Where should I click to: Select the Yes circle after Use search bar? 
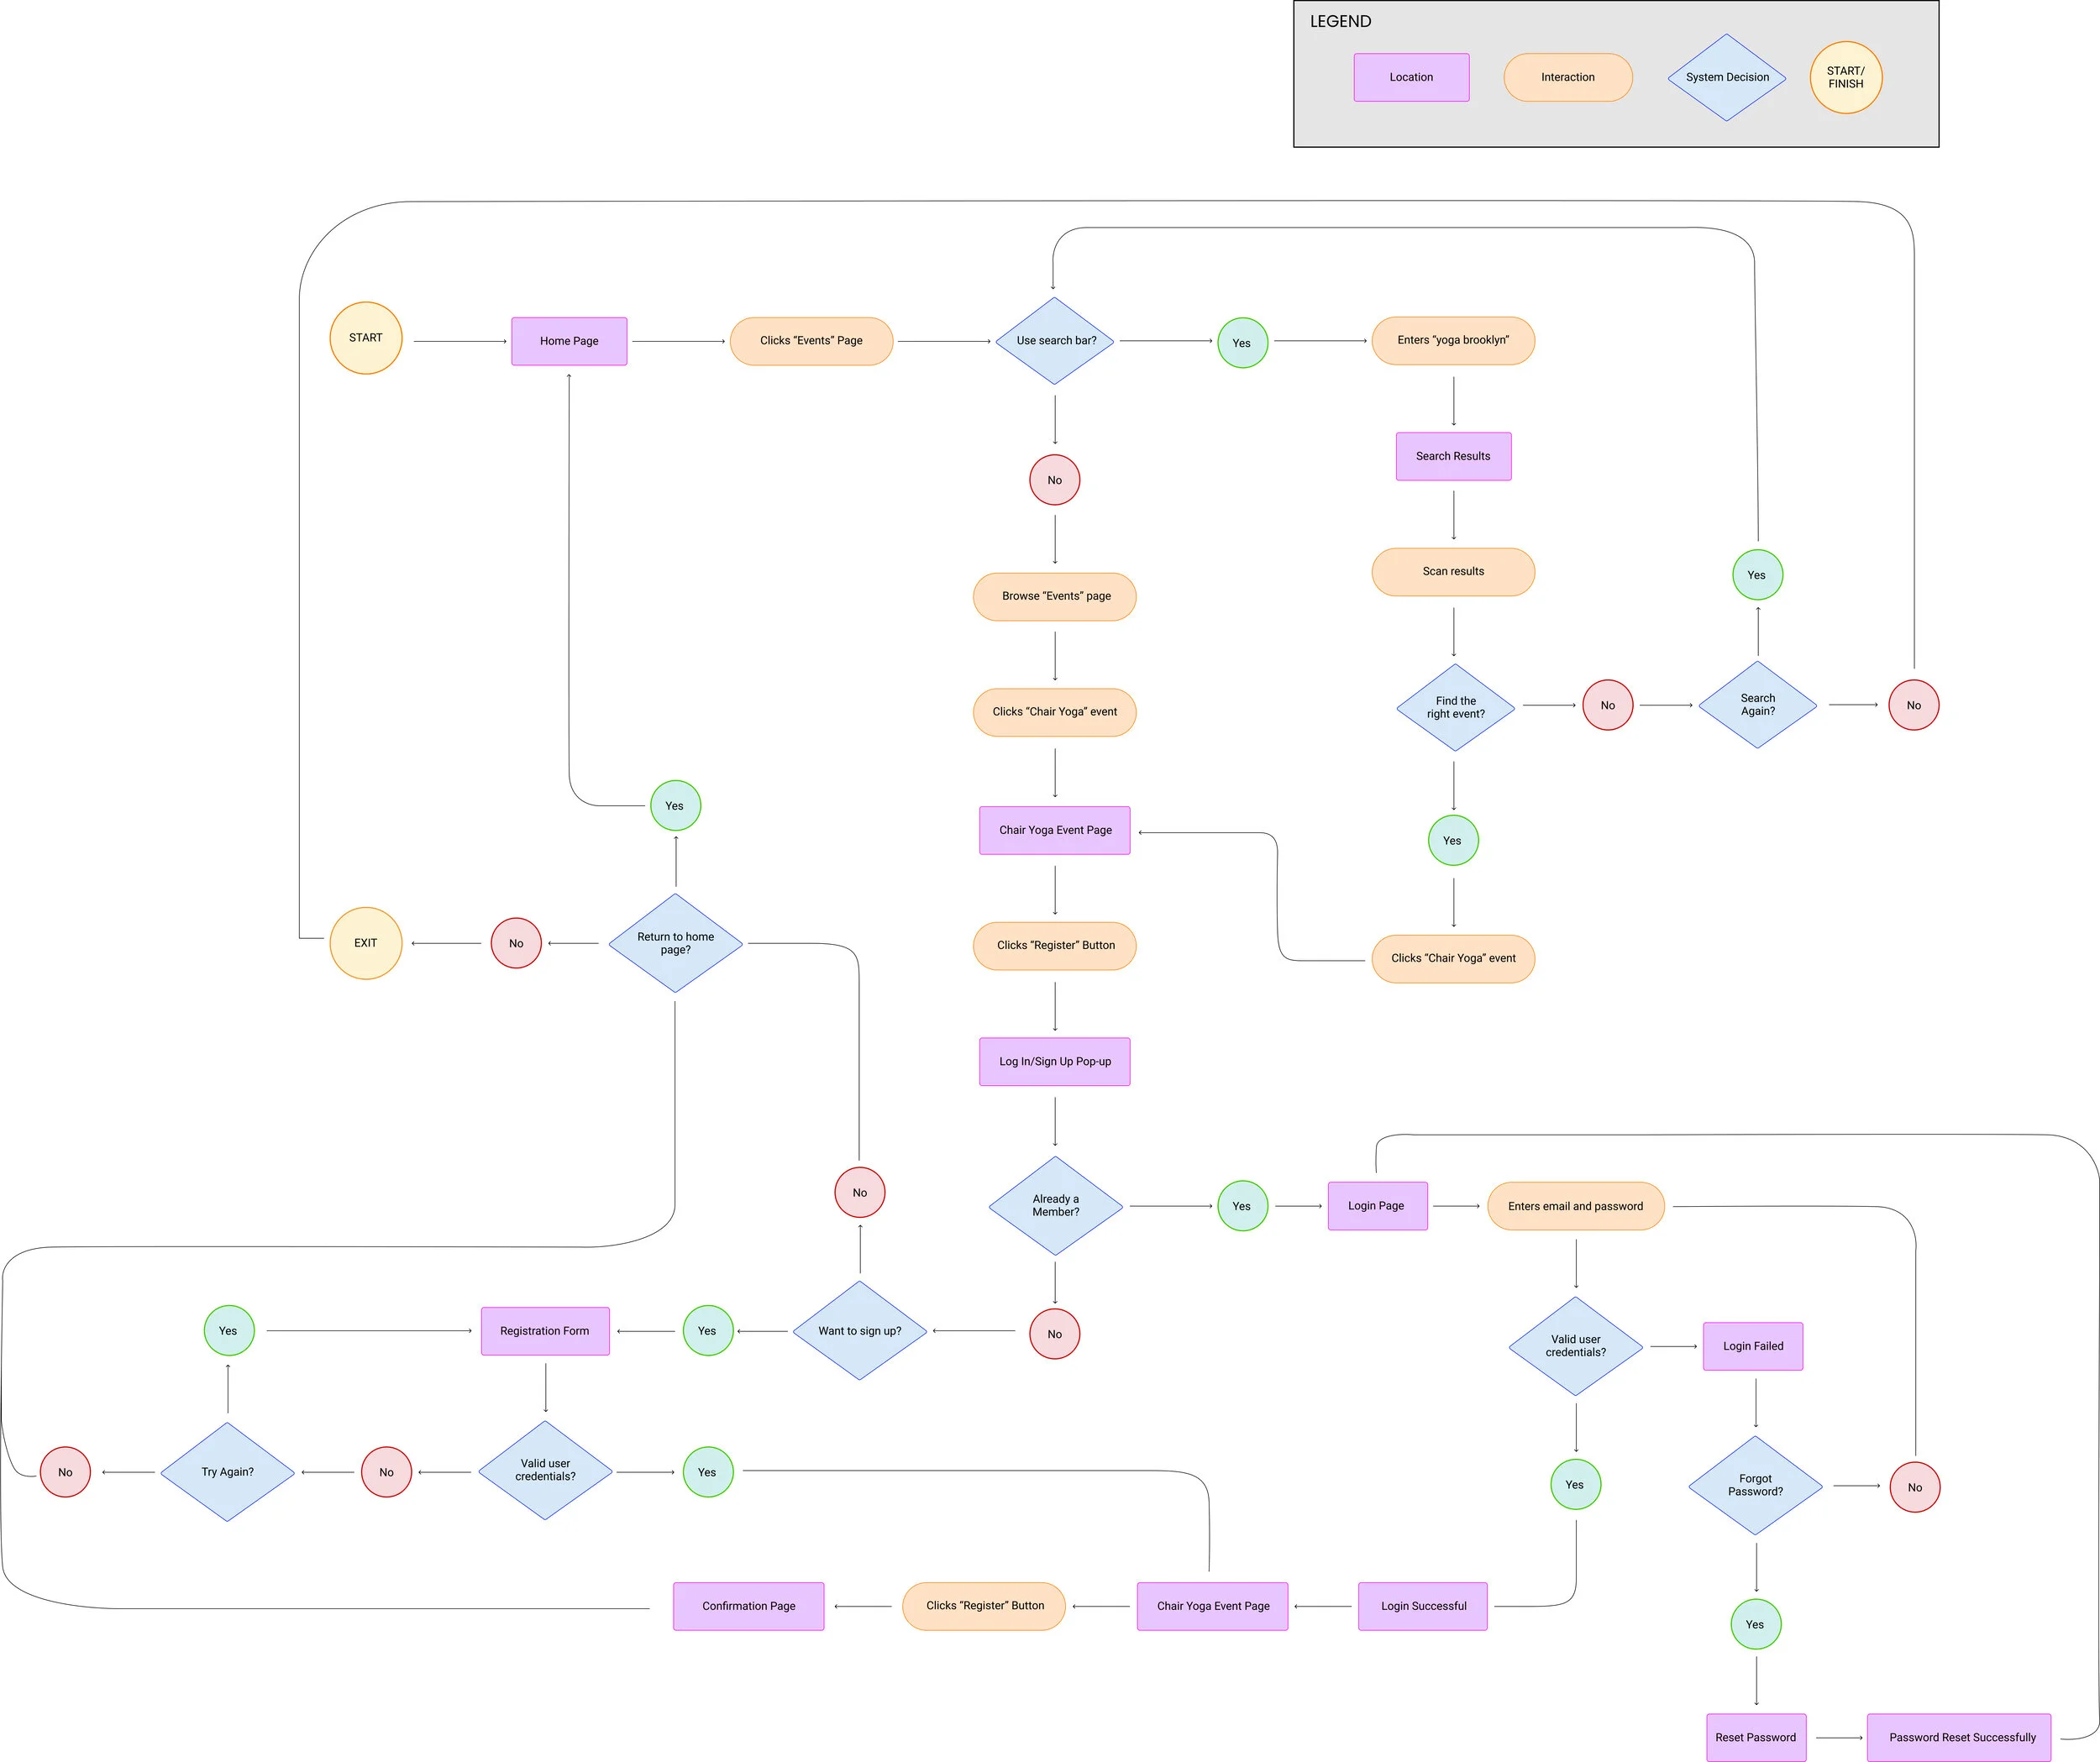coord(1242,342)
